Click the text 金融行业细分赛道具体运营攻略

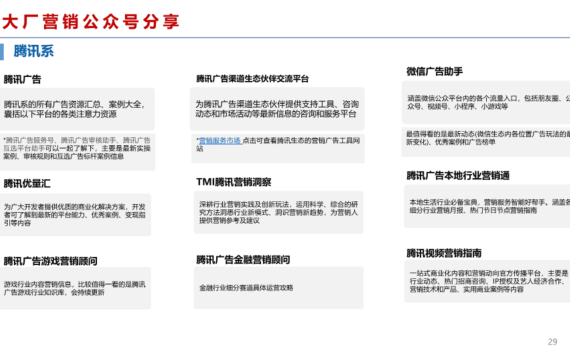[246, 288]
